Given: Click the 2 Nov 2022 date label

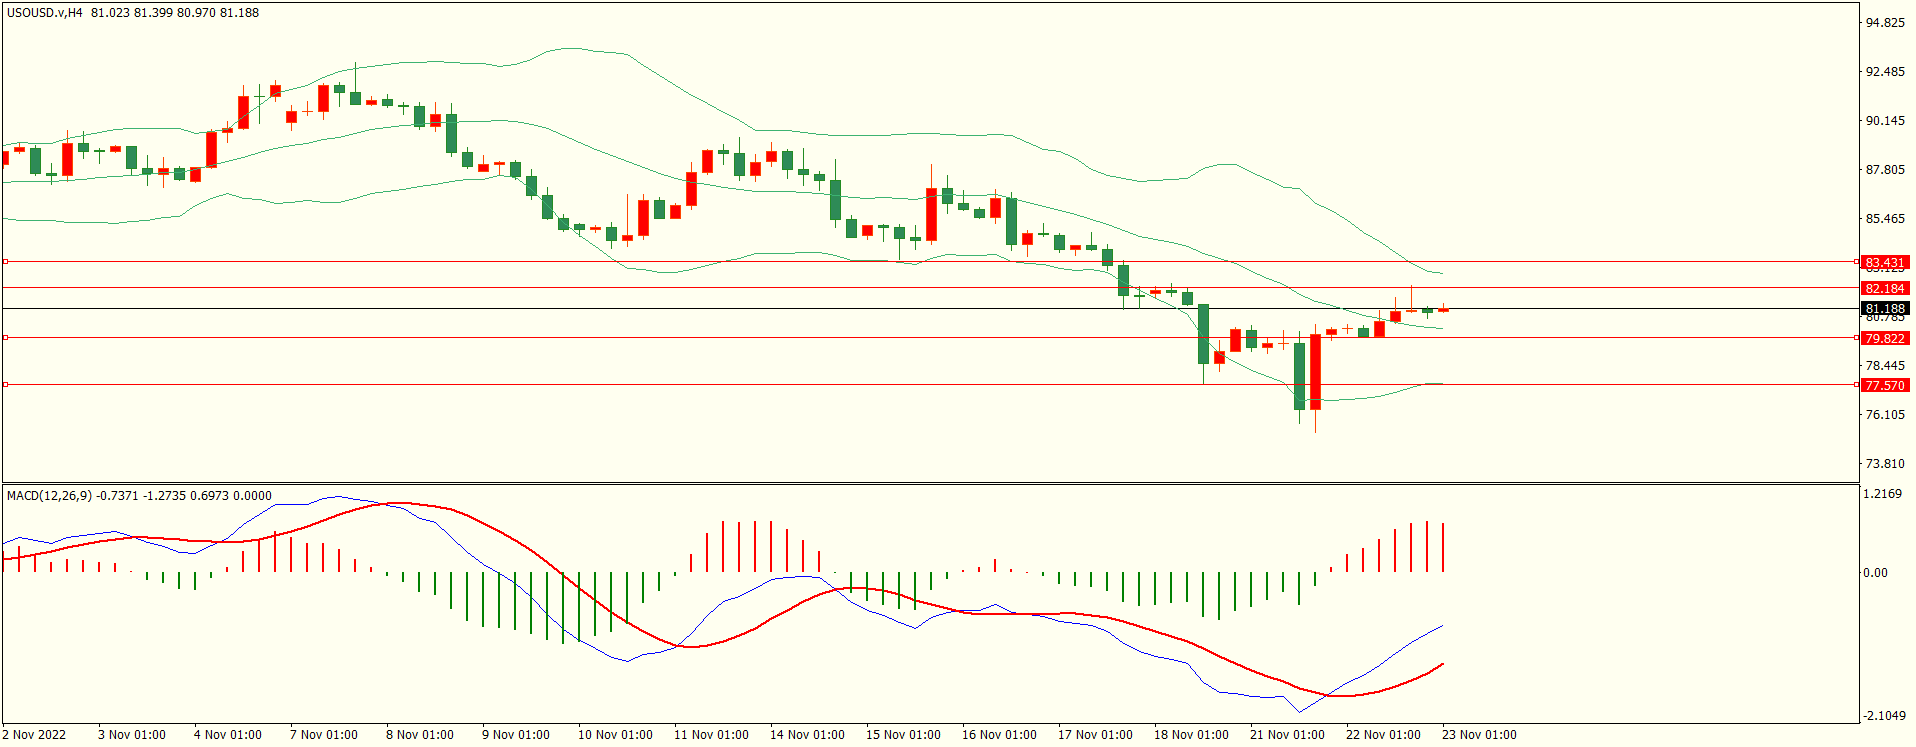Looking at the screenshot, I should (x=35, y=735).
